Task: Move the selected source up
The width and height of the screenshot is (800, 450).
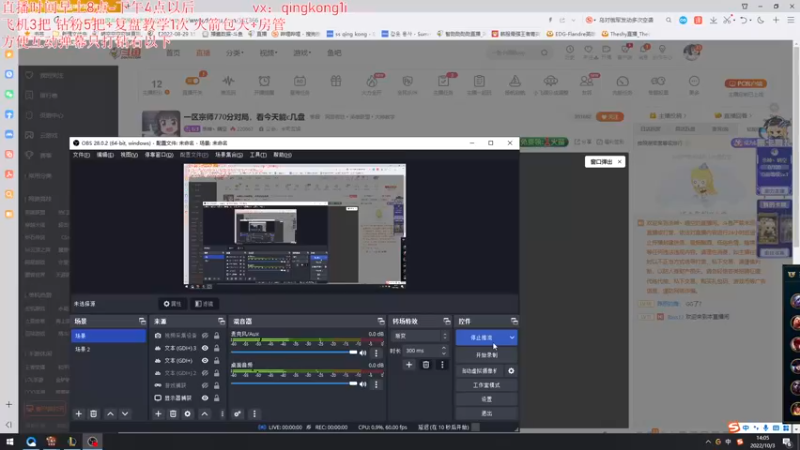Action: point(205,414)
